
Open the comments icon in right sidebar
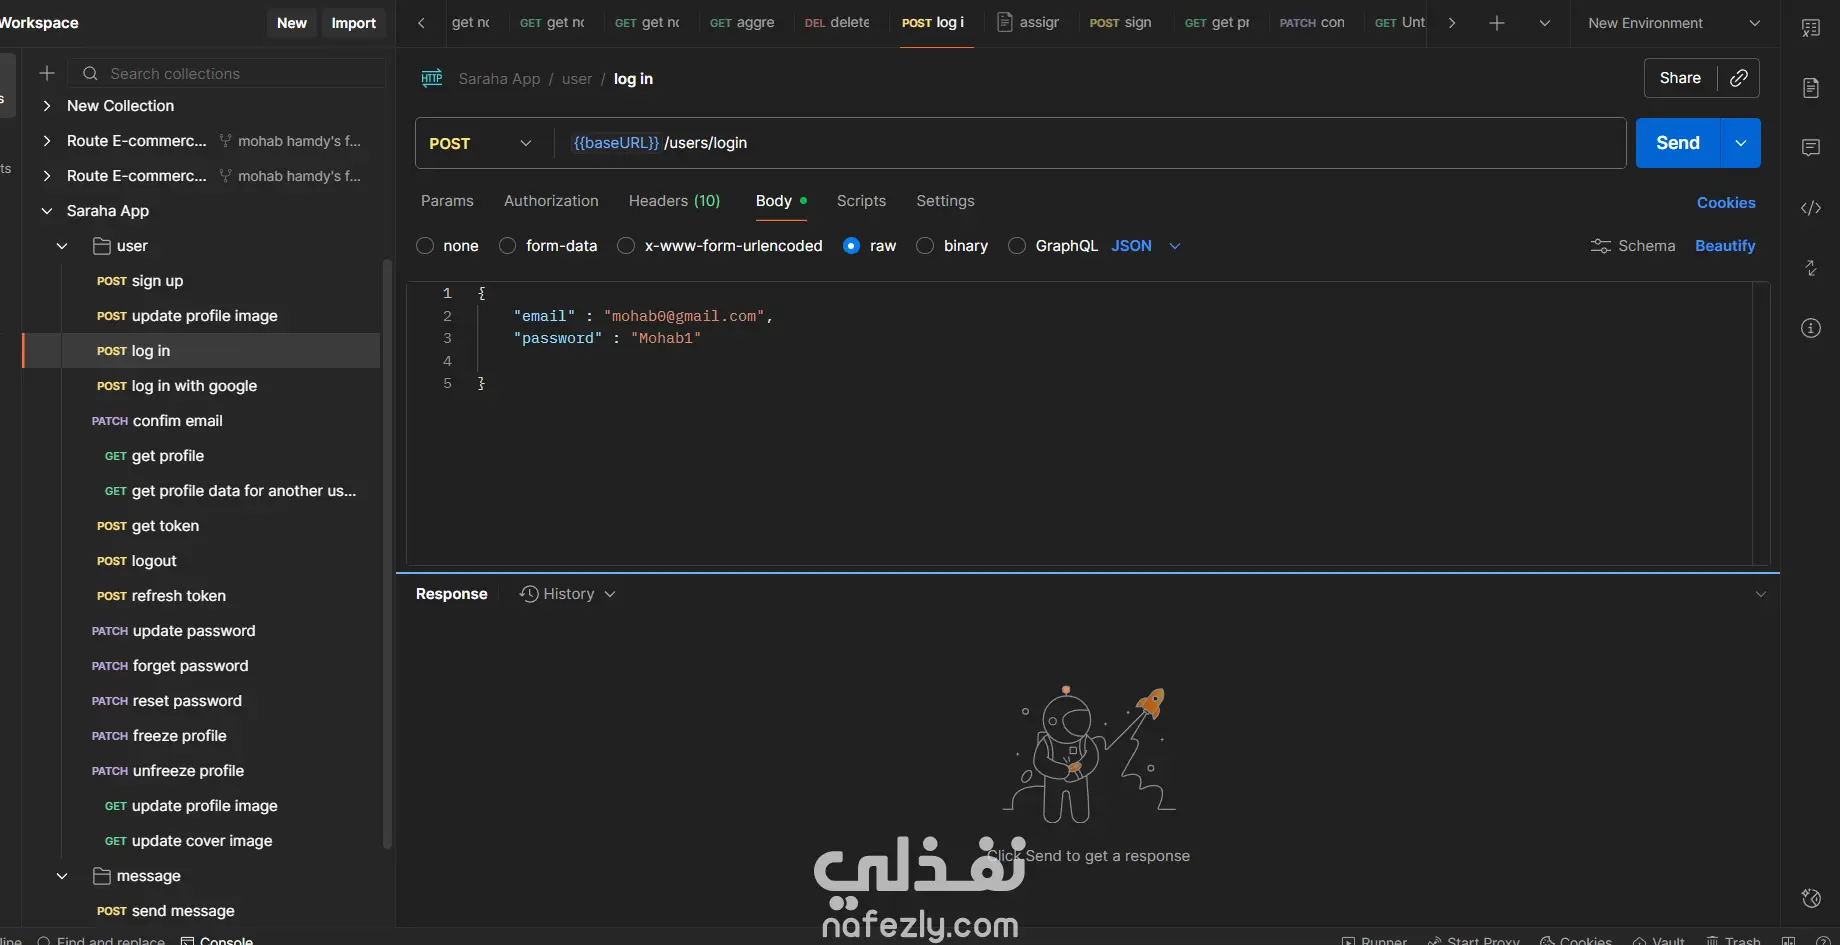tap(1811, 148)
